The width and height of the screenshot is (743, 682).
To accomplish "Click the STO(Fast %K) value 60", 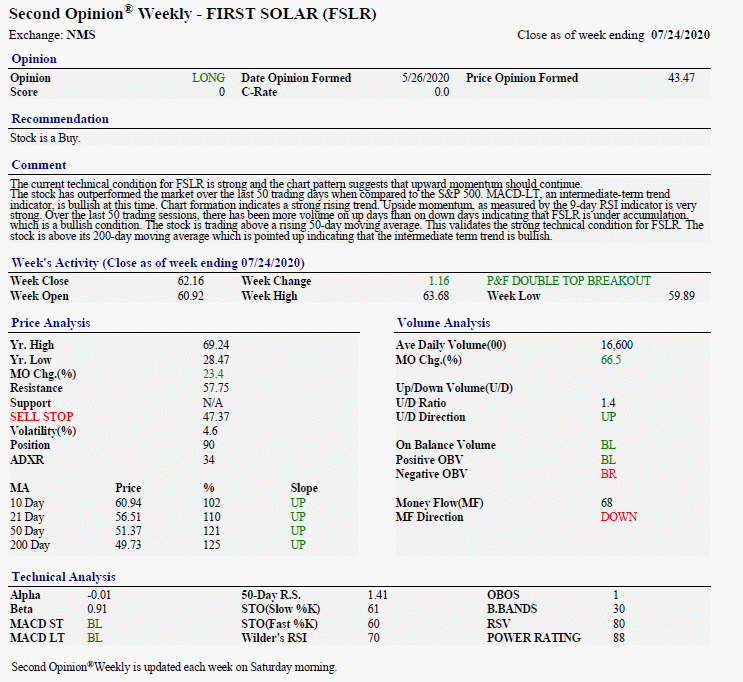I will 373,624.
